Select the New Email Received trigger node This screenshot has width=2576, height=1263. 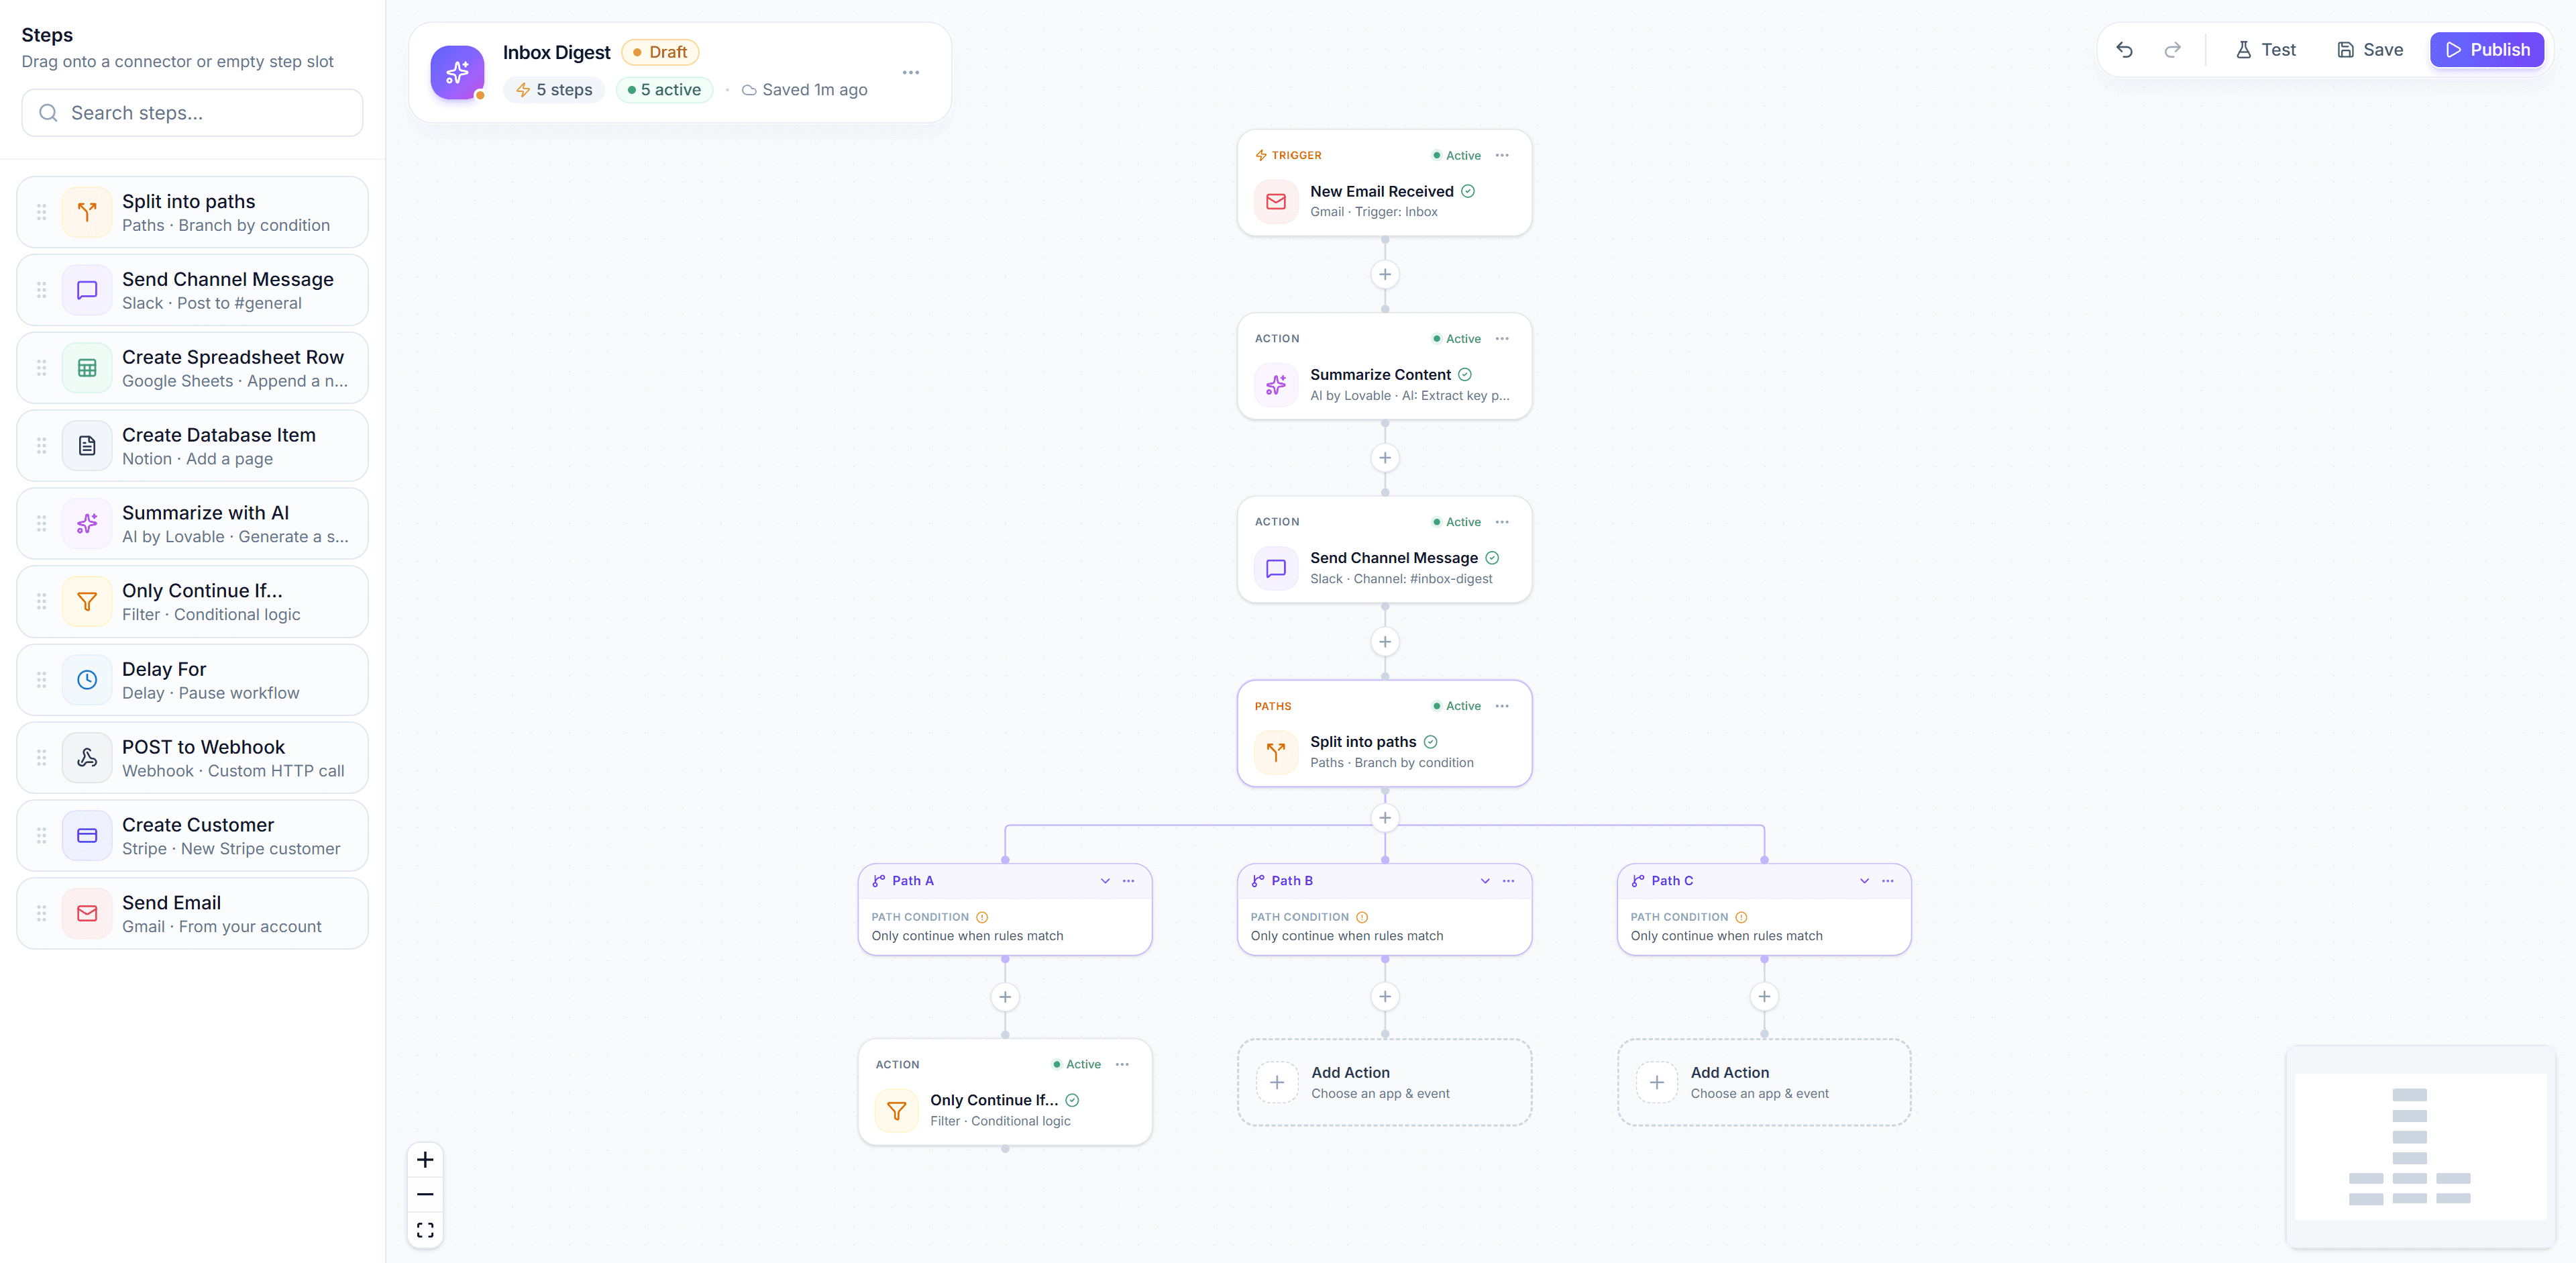pos(1384,183)
